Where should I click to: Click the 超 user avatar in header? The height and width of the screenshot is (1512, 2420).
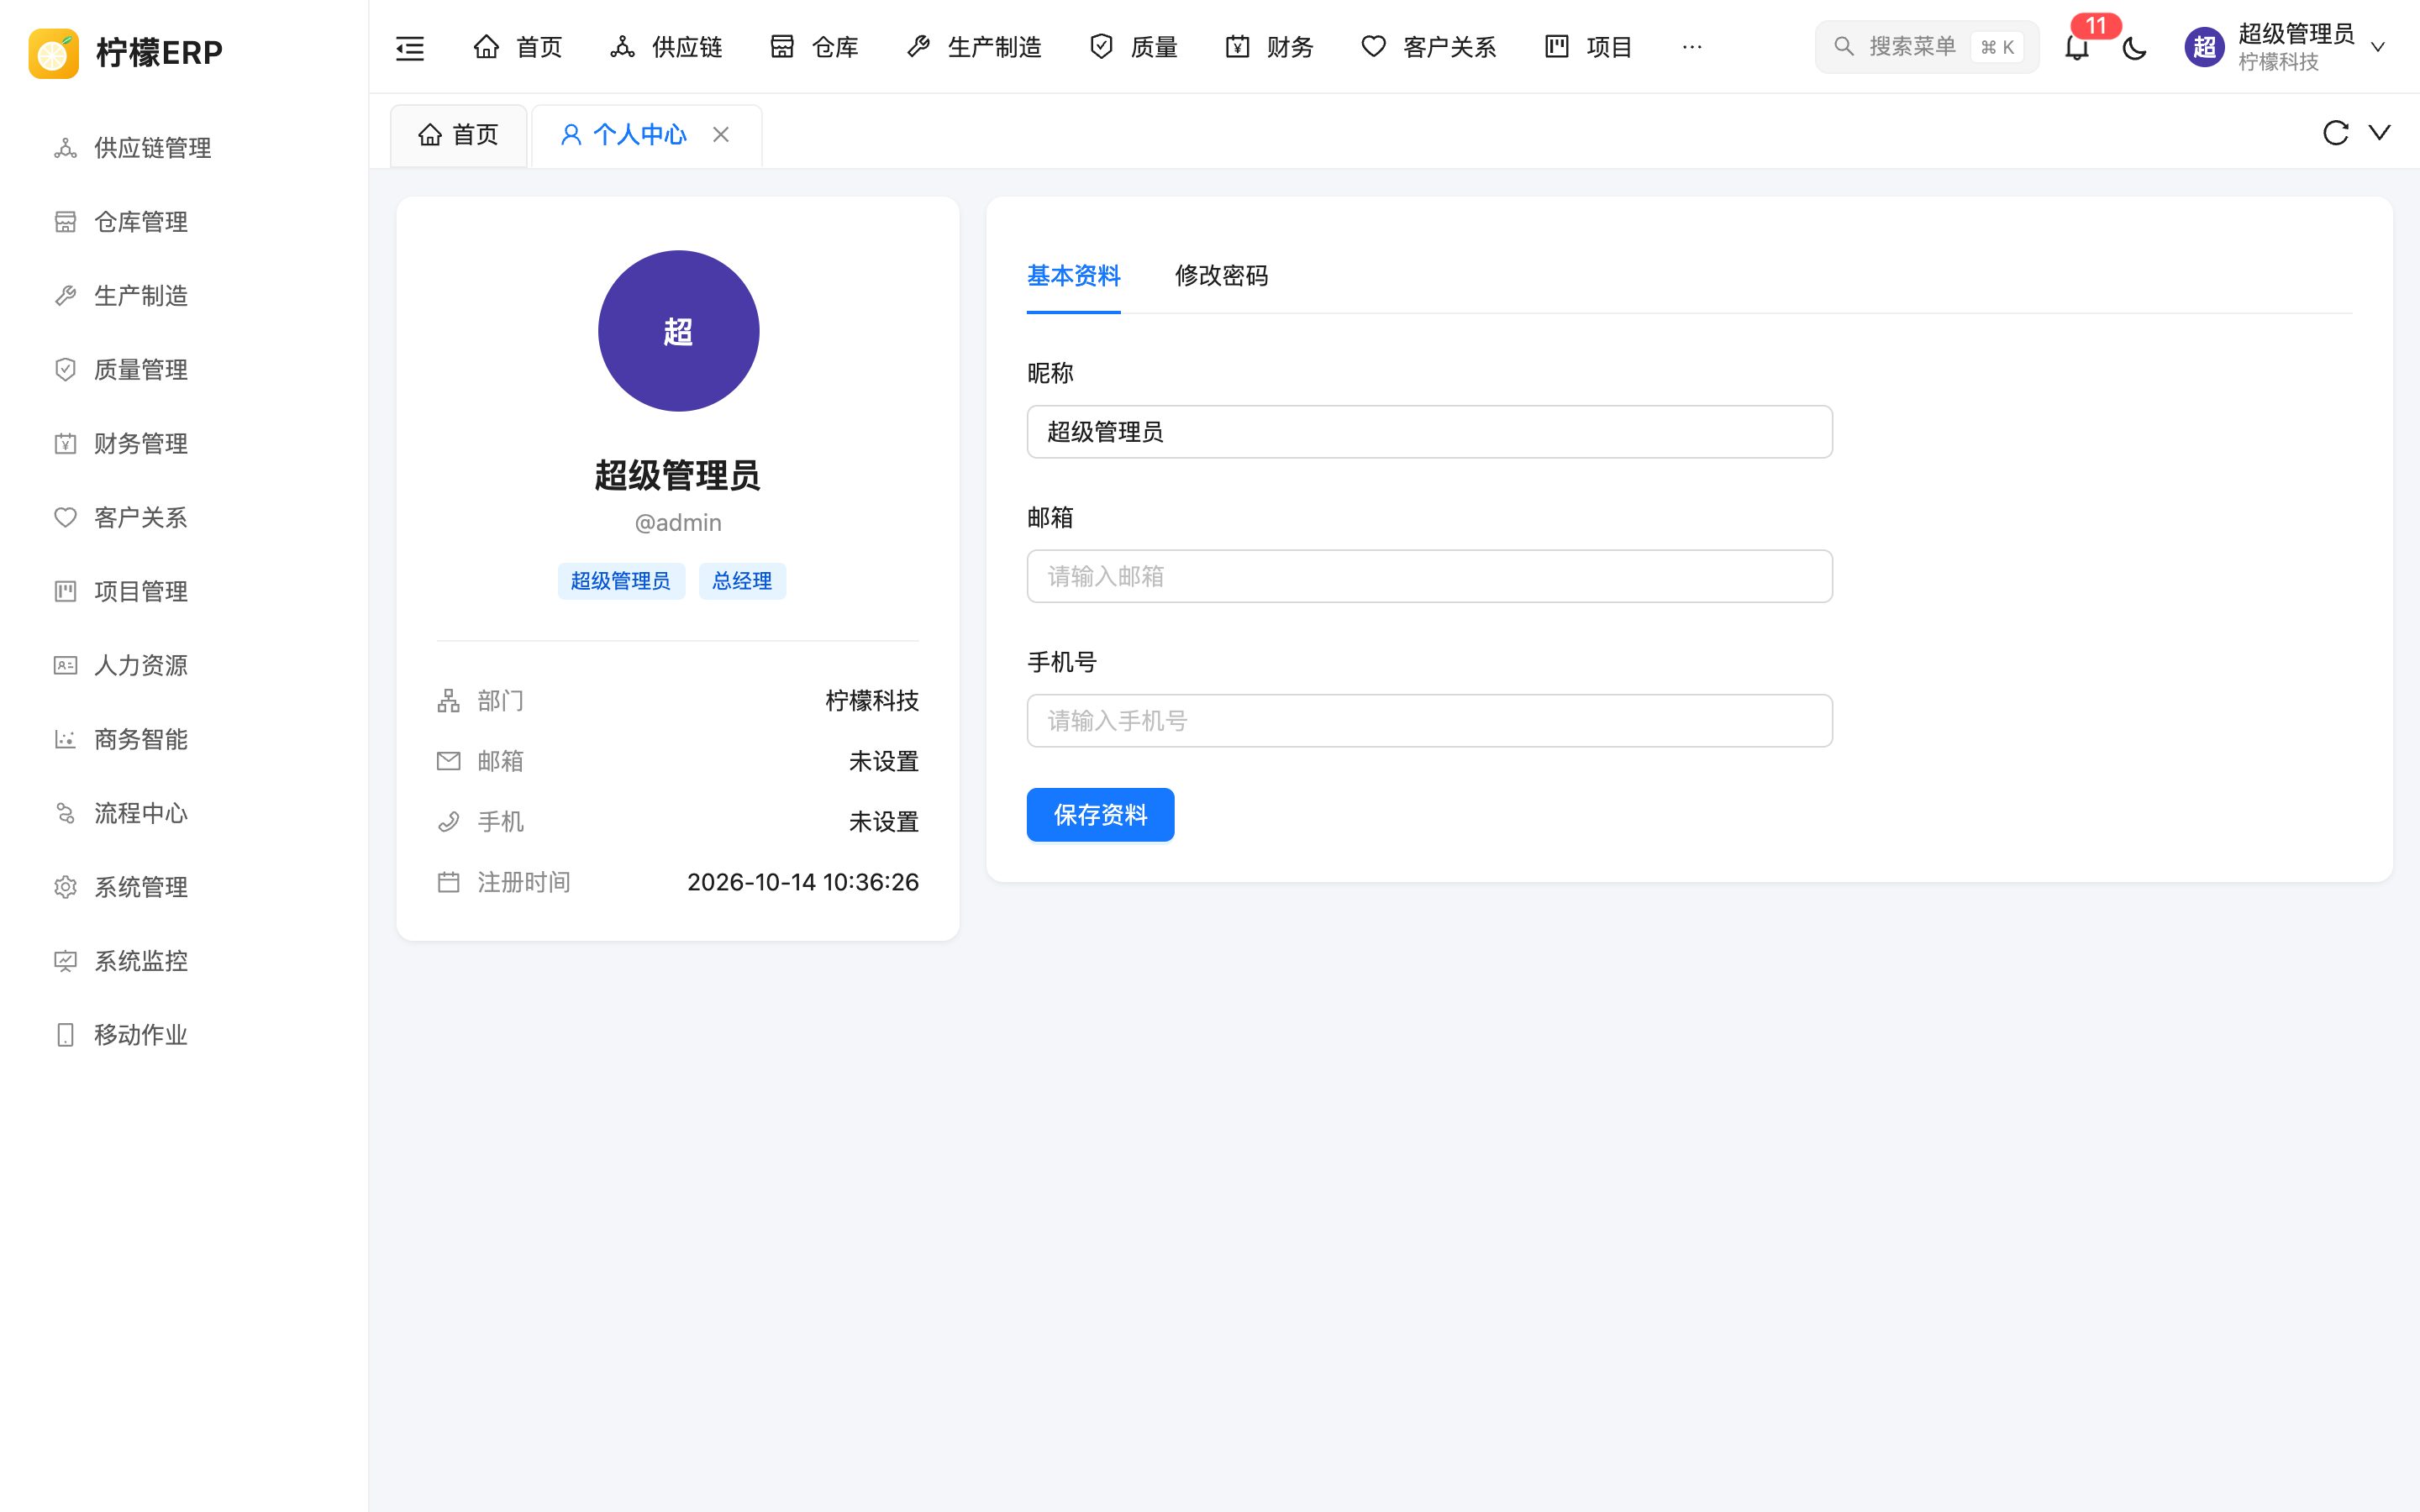pos(2204,47)
